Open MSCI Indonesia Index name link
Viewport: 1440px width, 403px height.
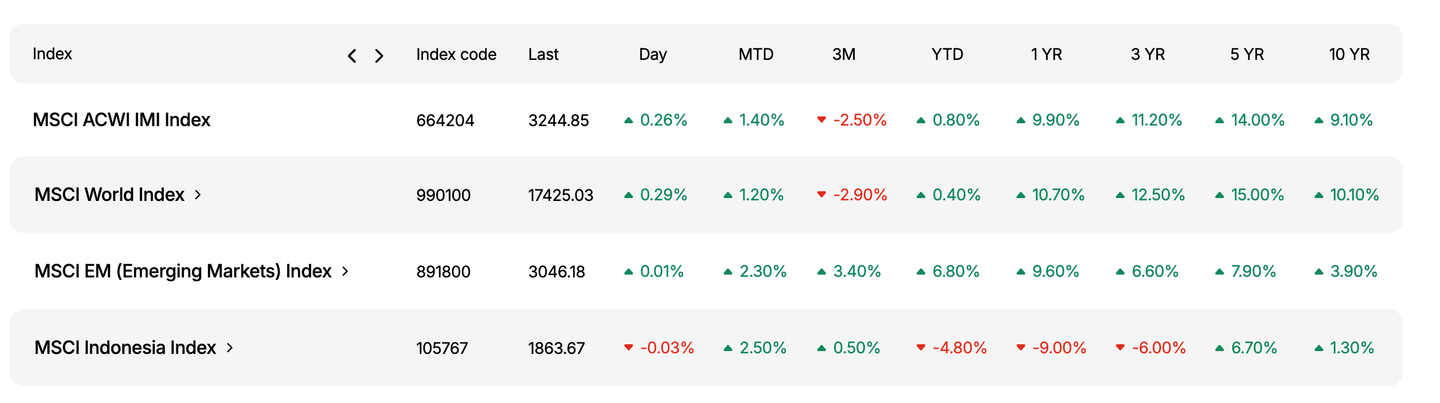click(125, 348)
